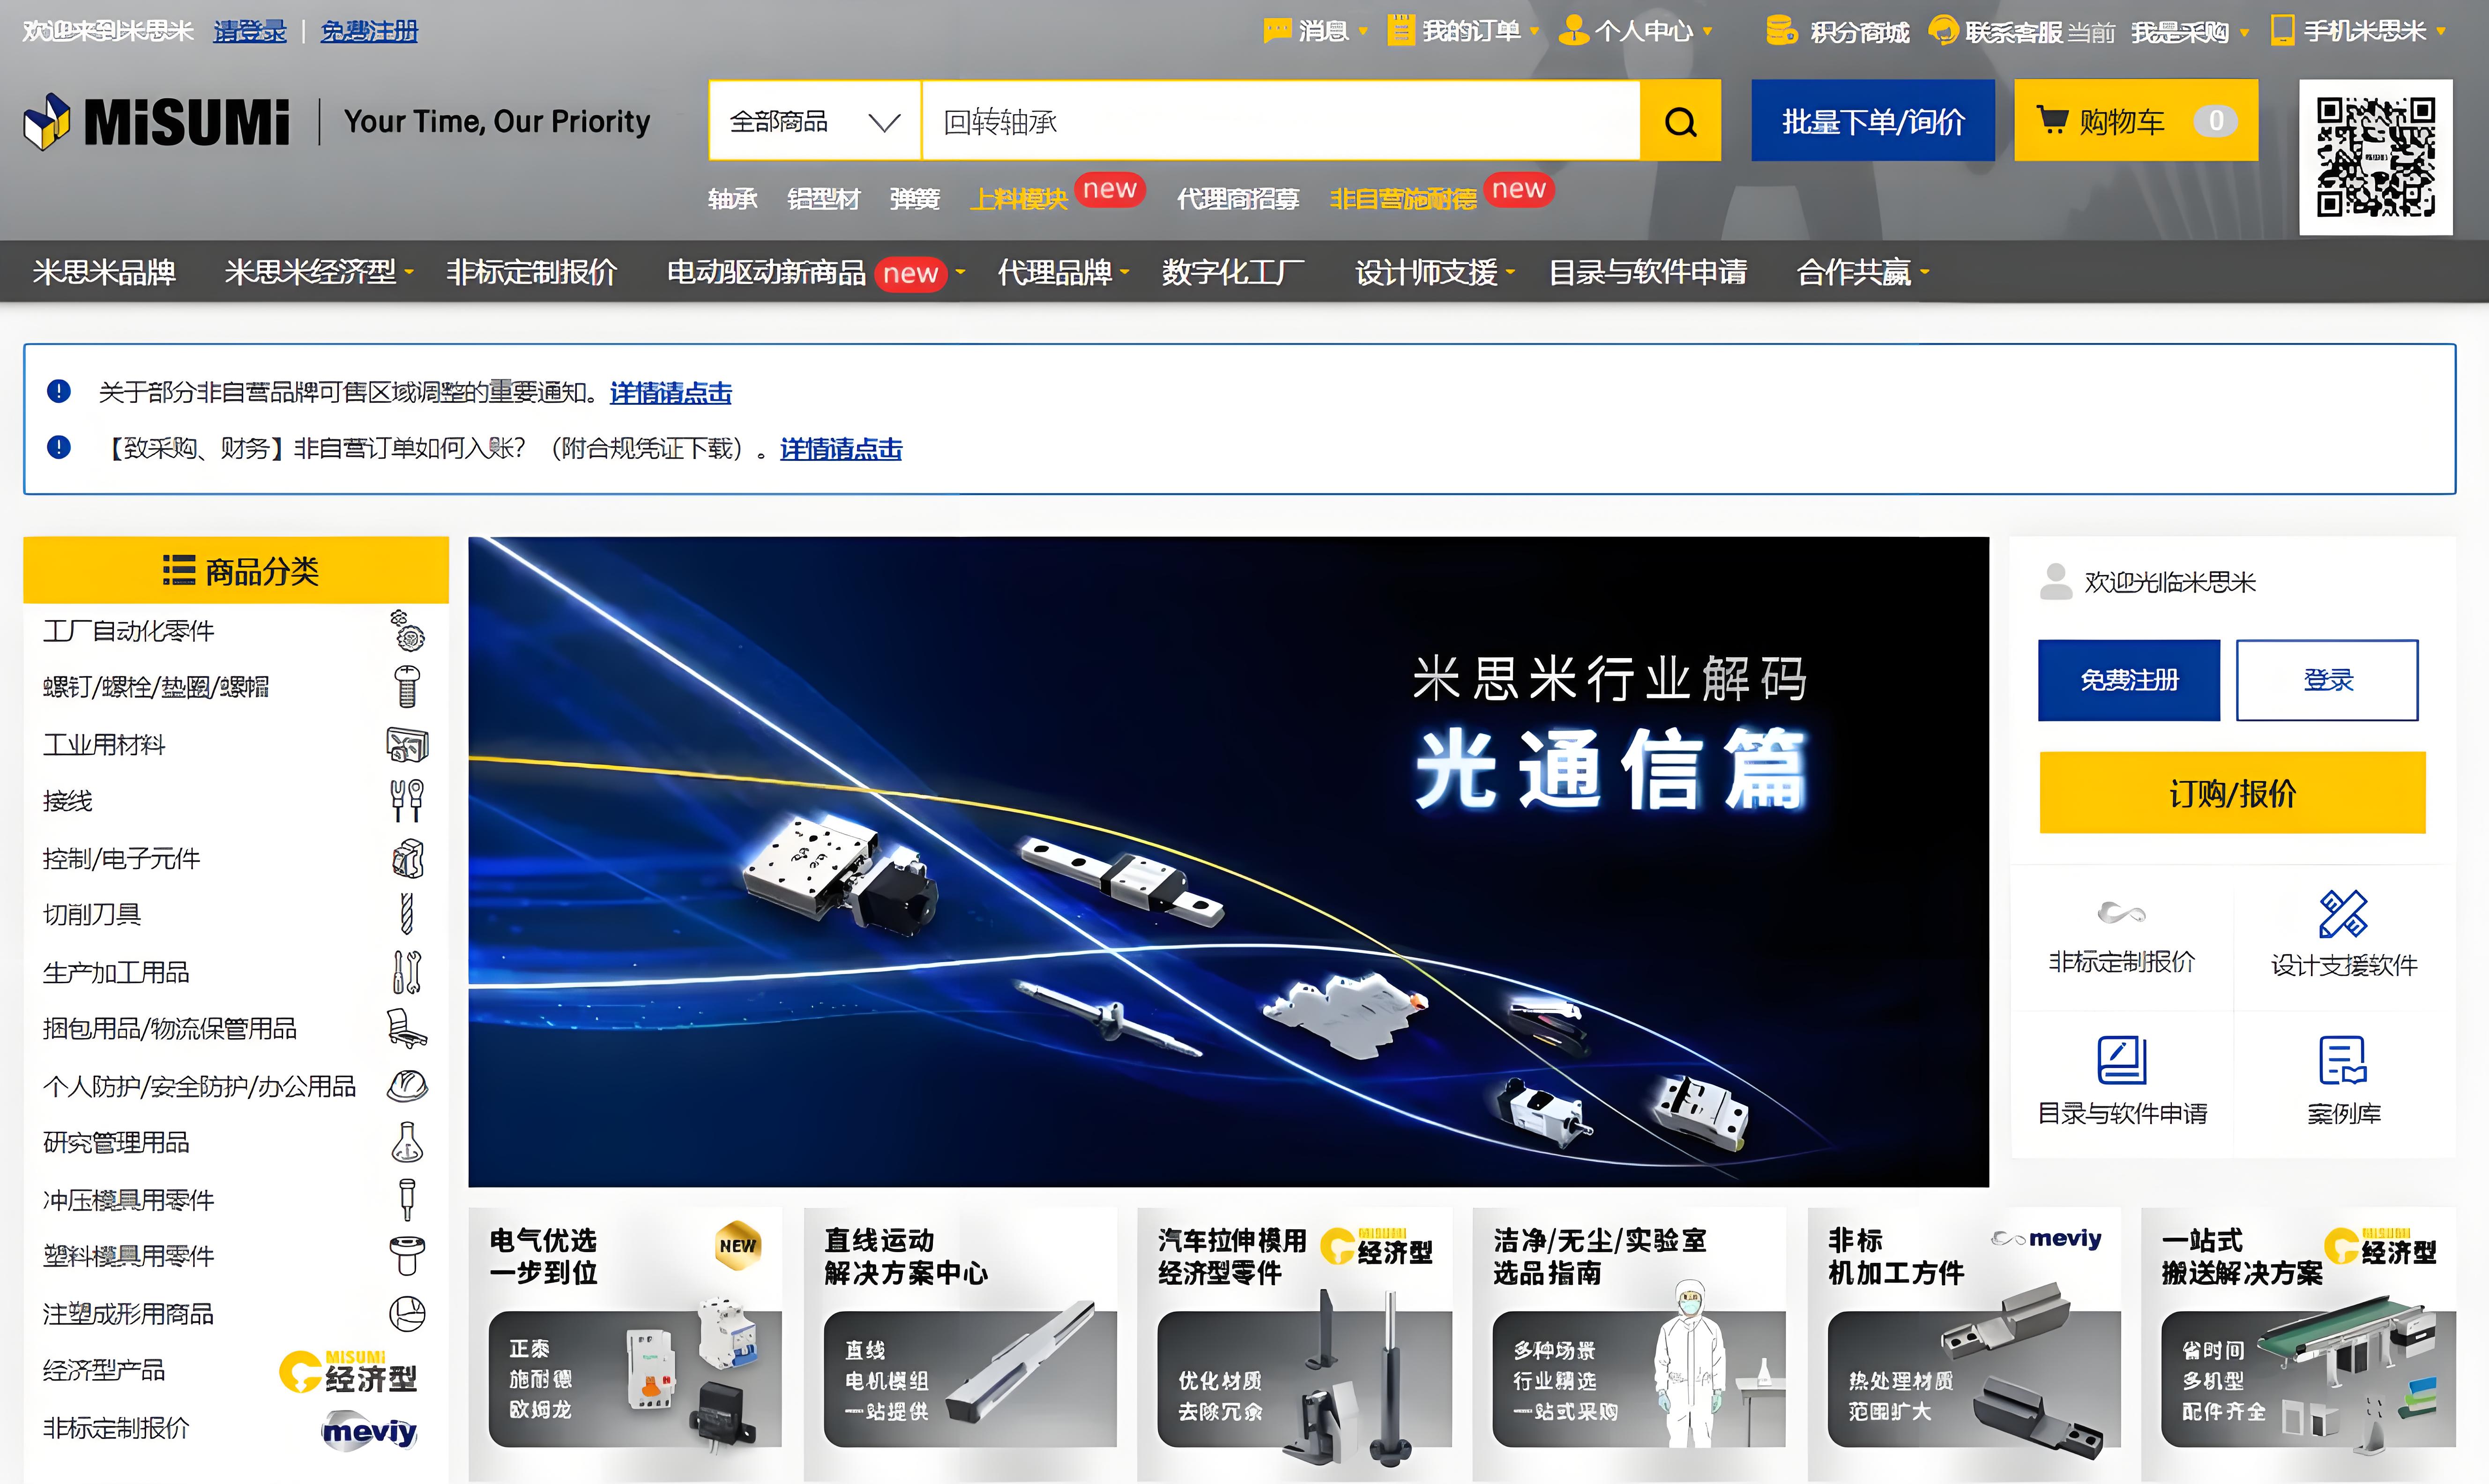Open the 光通信篇 main banner
2489x1484 pixels.
point(1228,862)
